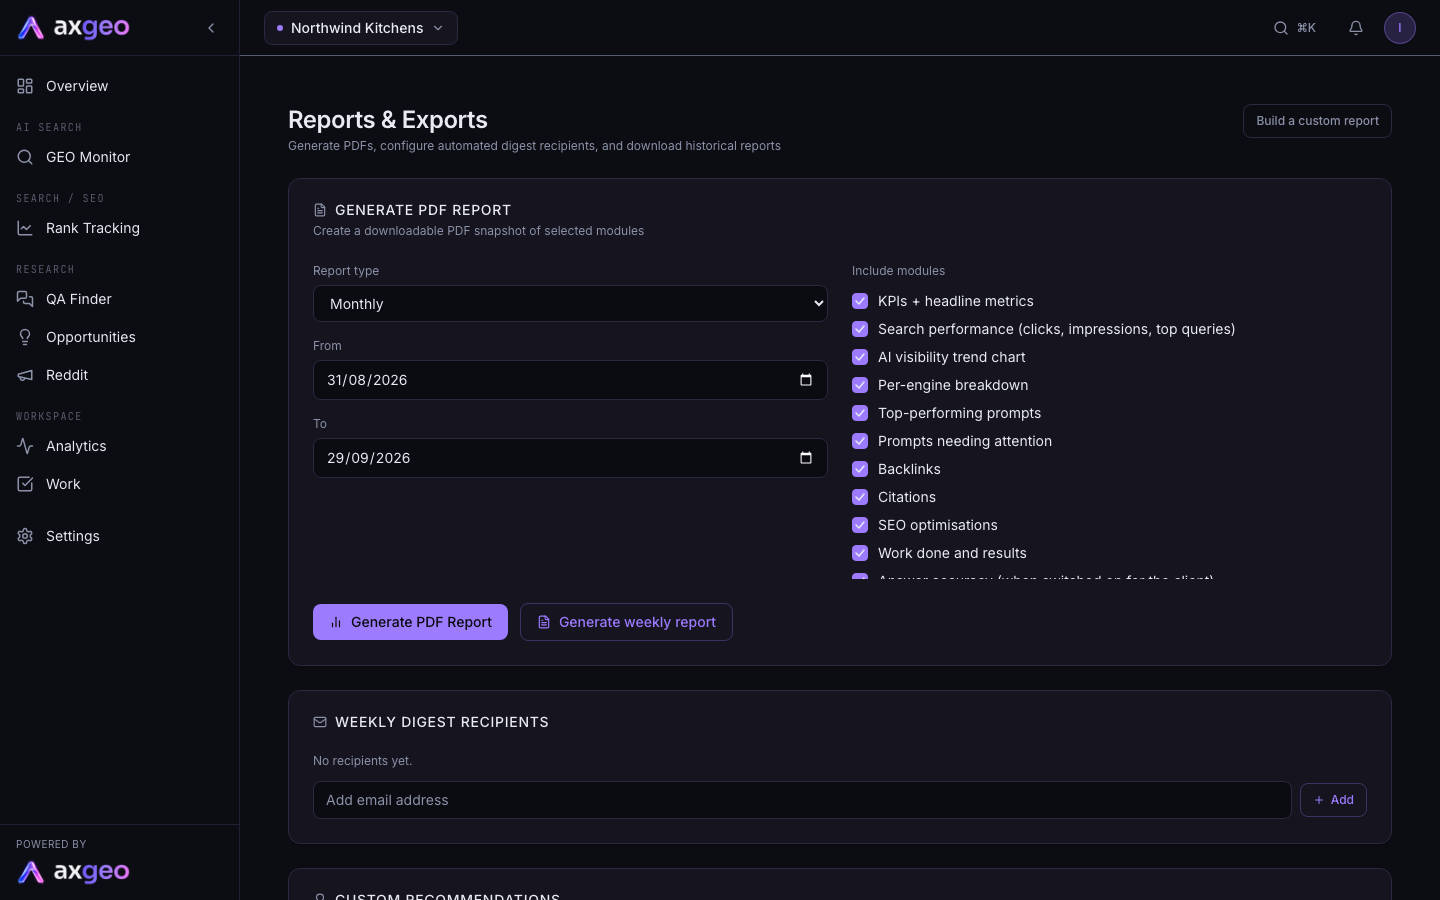The width and height of the screenshot is (1440, 900).
Task: Click the Overview grid icon
Action: (25, 86)
